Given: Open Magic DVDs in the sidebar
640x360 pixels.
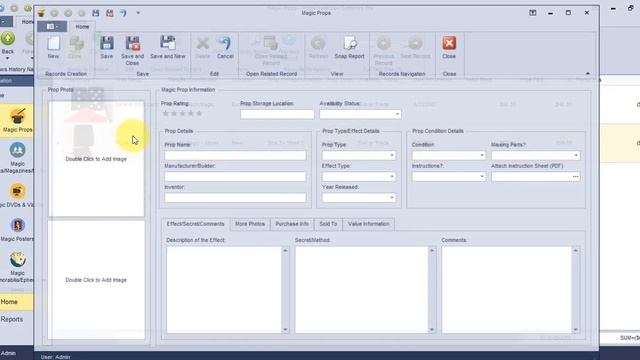Looking at the screenshot, I should pos(17,196).
